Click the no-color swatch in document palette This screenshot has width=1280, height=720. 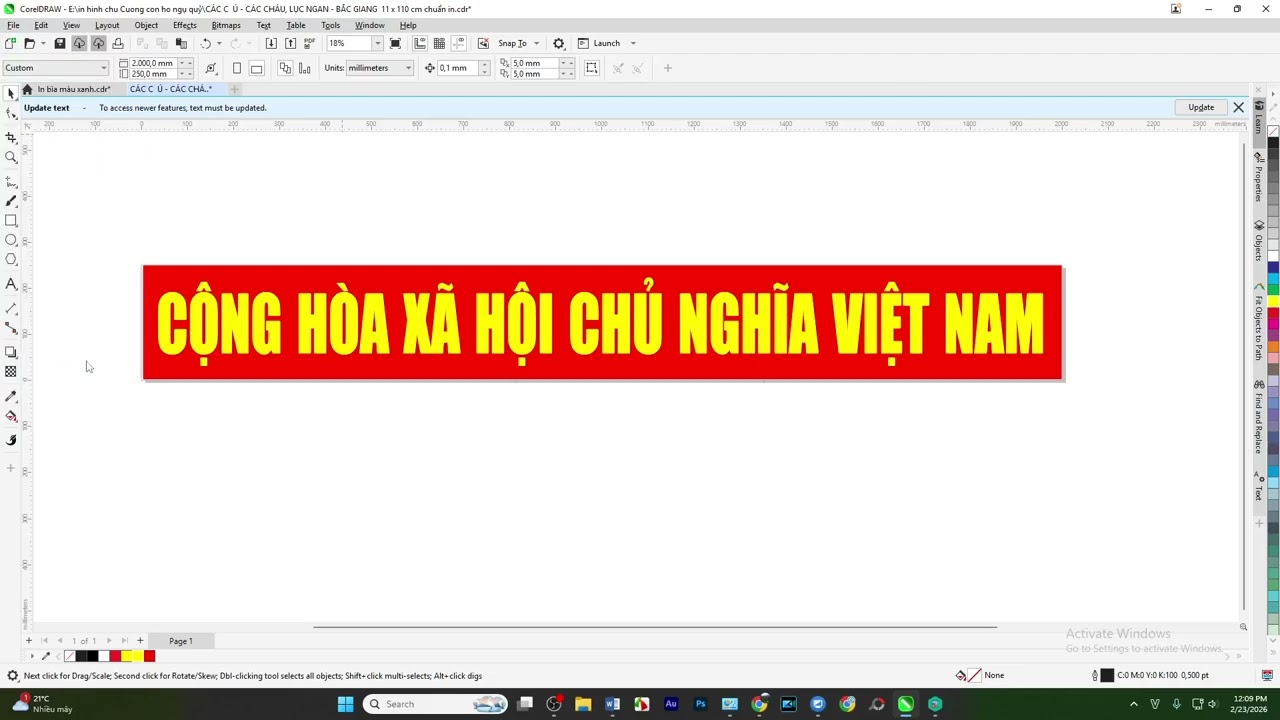coord(69,656)
